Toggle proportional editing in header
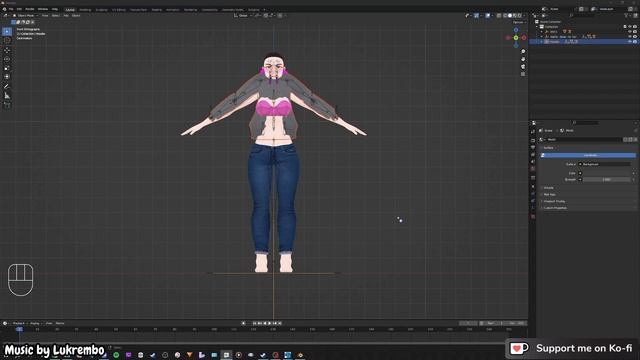 point(280,16)
